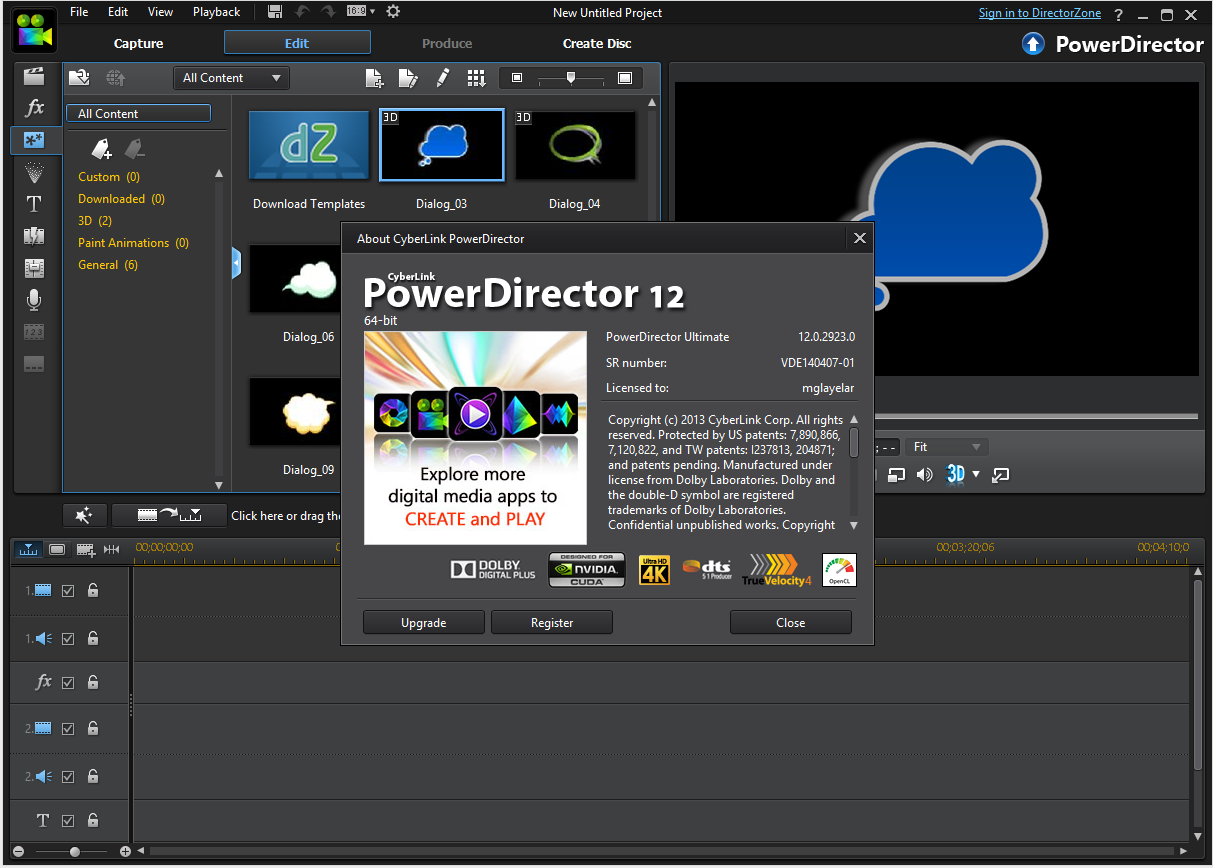
Task: Open the Fit preview zoom dropdown
Action: tap(946, 447)
